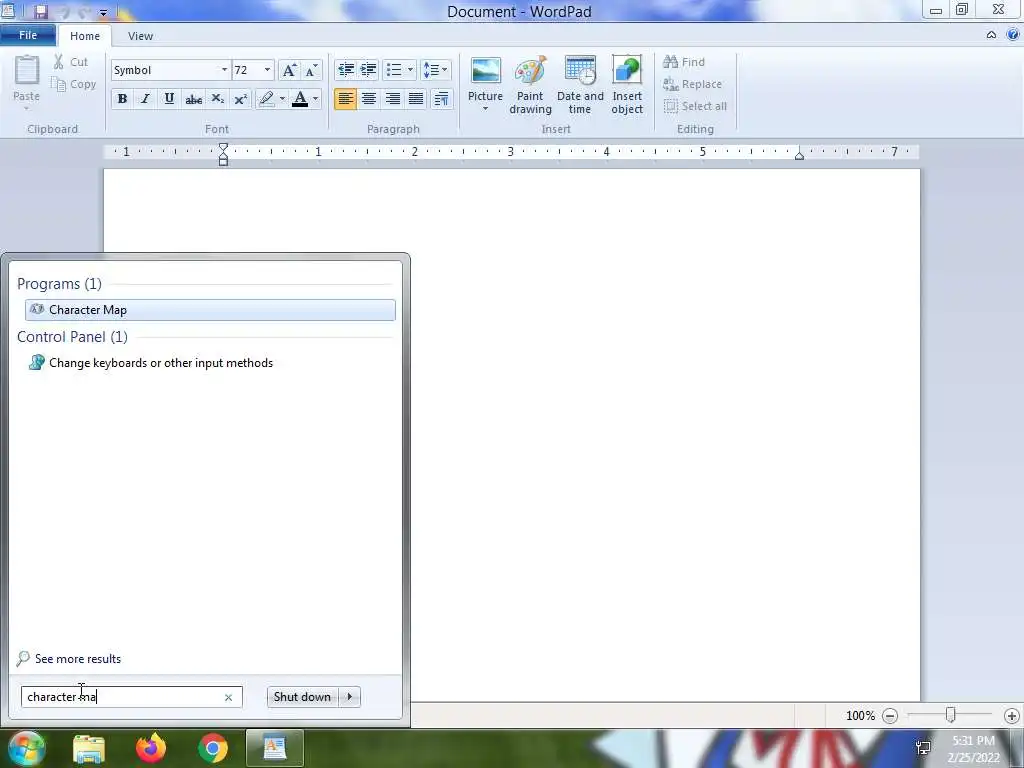This screenshot has height=768, width=1024.
Task: Expand the Shut down options arrow
Action: click(349, 697)
